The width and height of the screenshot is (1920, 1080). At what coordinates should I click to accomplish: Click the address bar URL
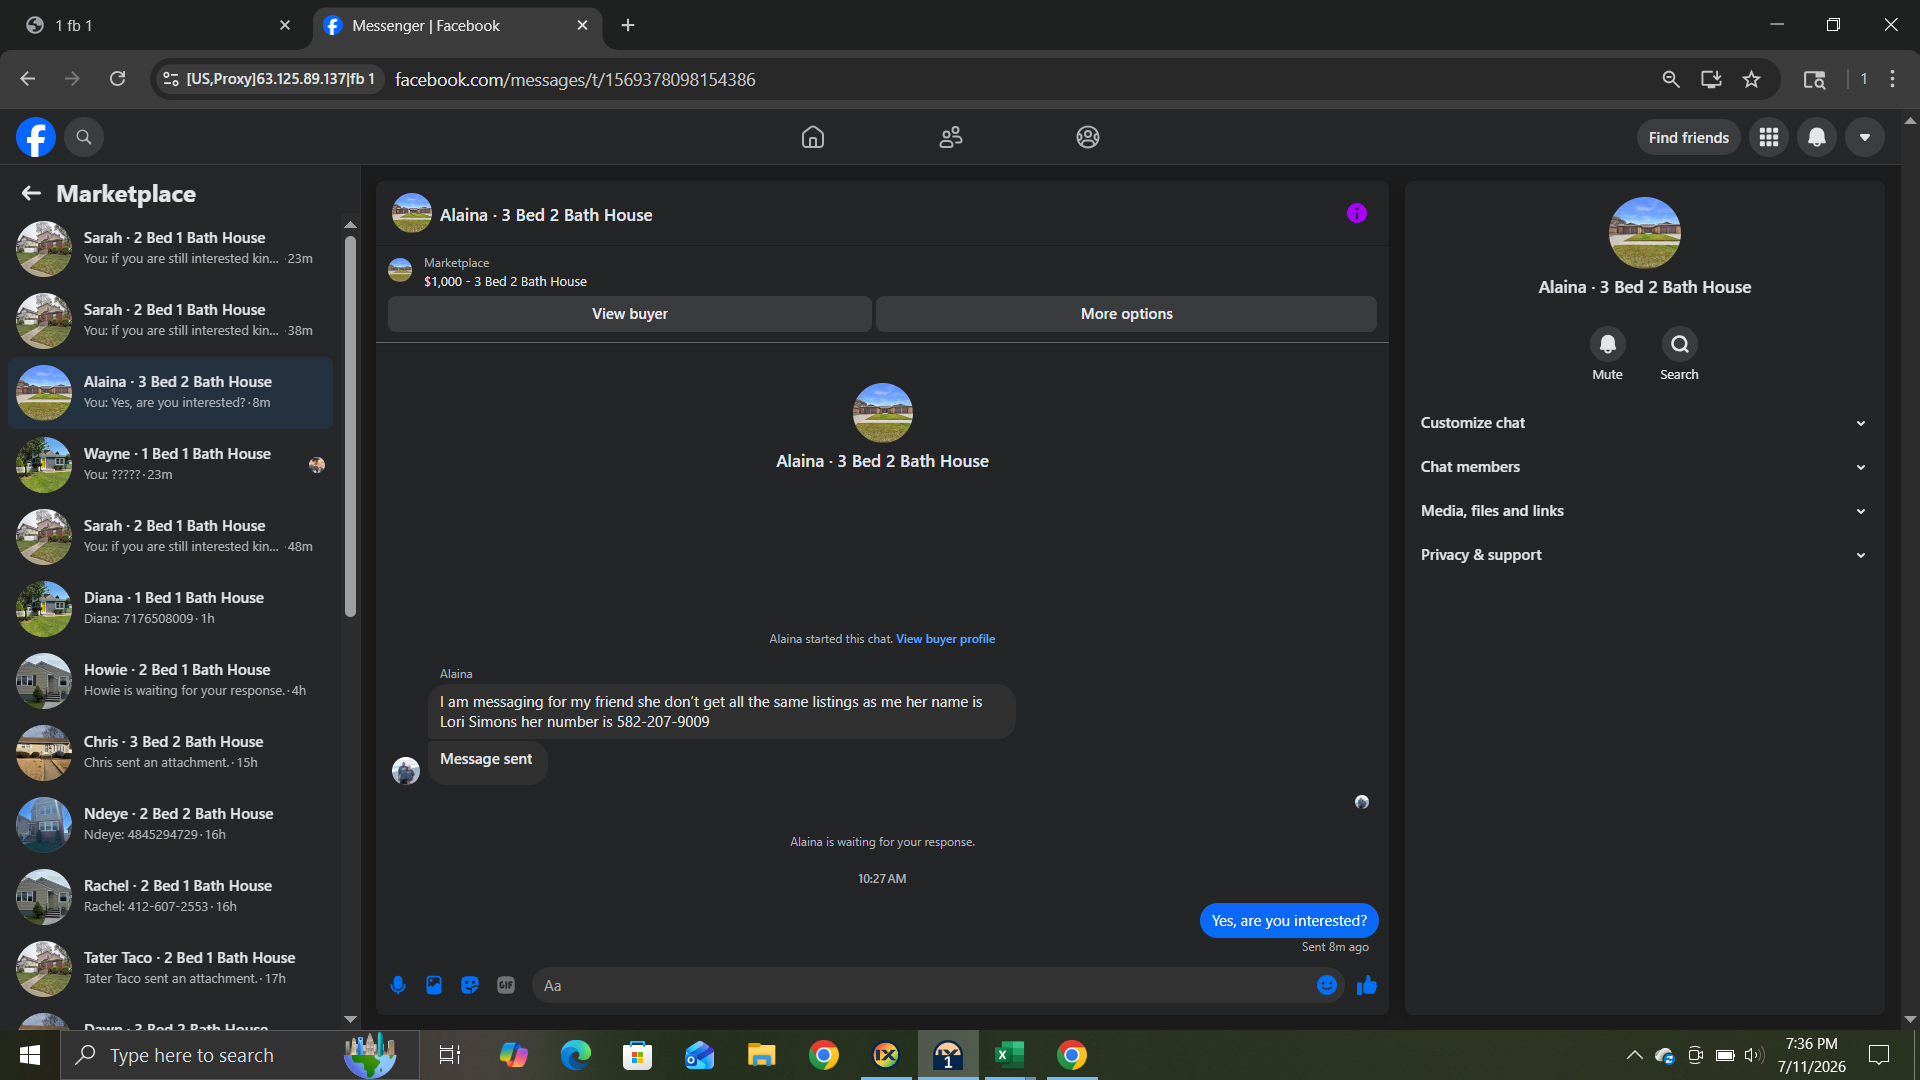pyautogui.click(x=575, y=79)
